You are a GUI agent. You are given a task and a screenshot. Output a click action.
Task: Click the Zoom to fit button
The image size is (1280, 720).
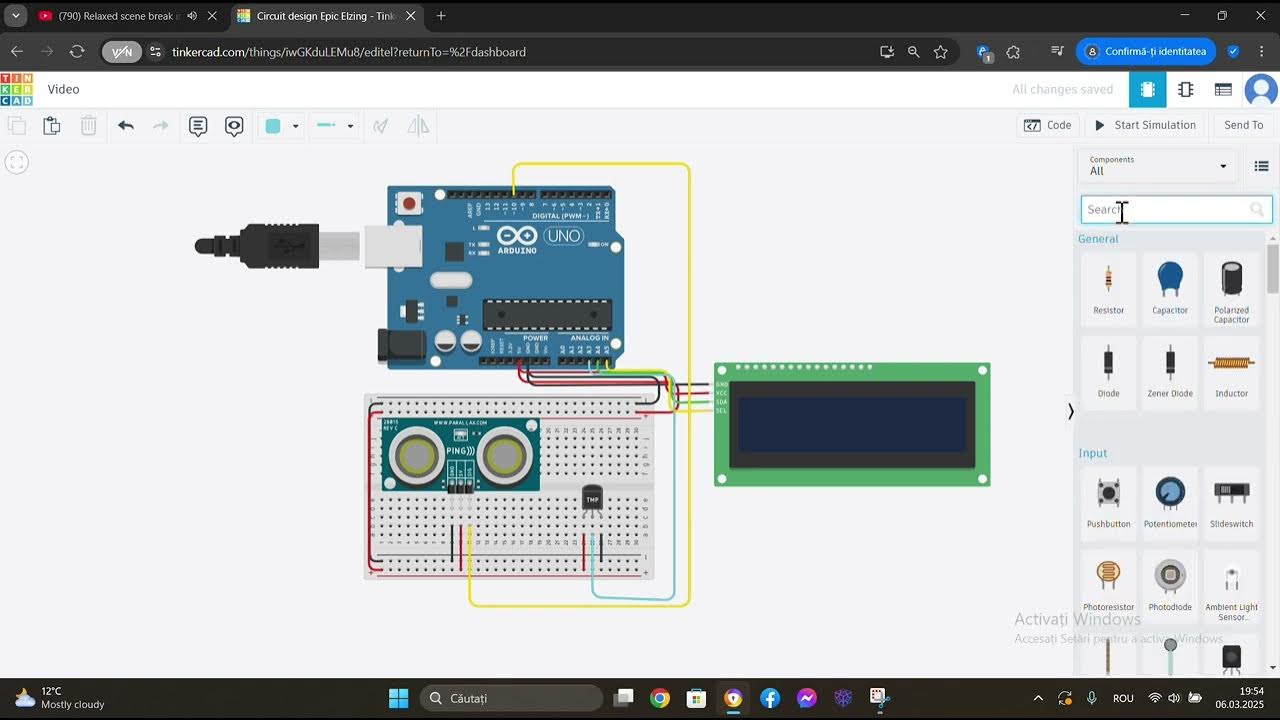click(16, 162)
